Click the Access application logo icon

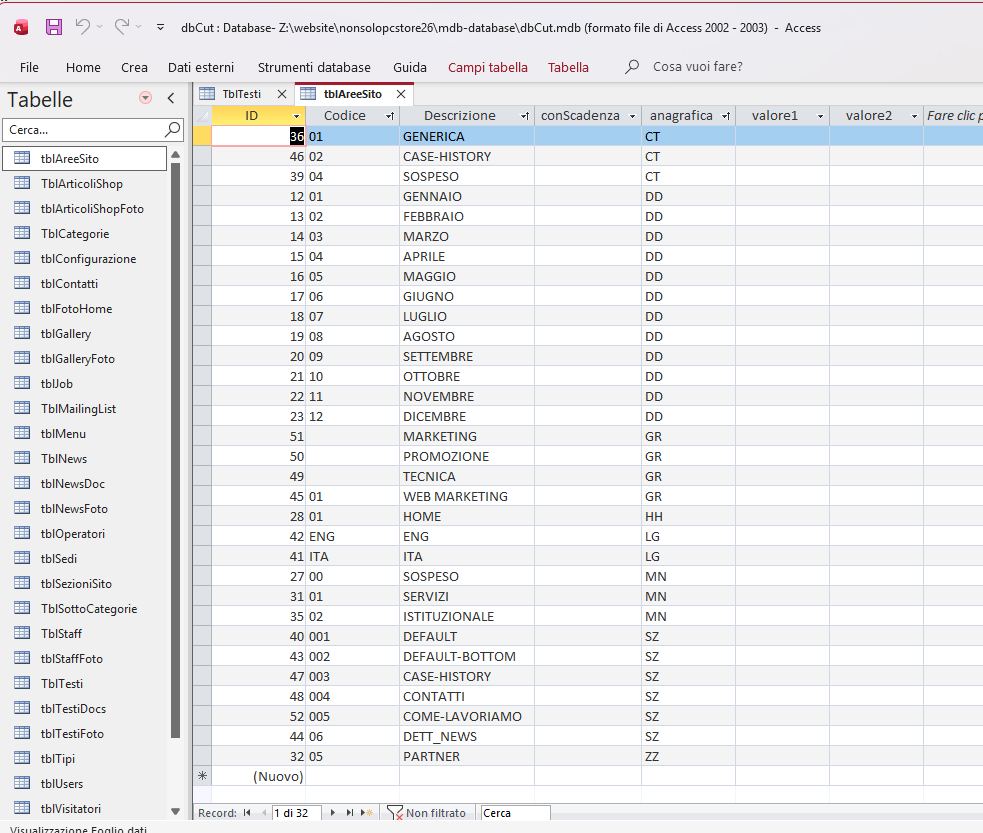(21, 27)
